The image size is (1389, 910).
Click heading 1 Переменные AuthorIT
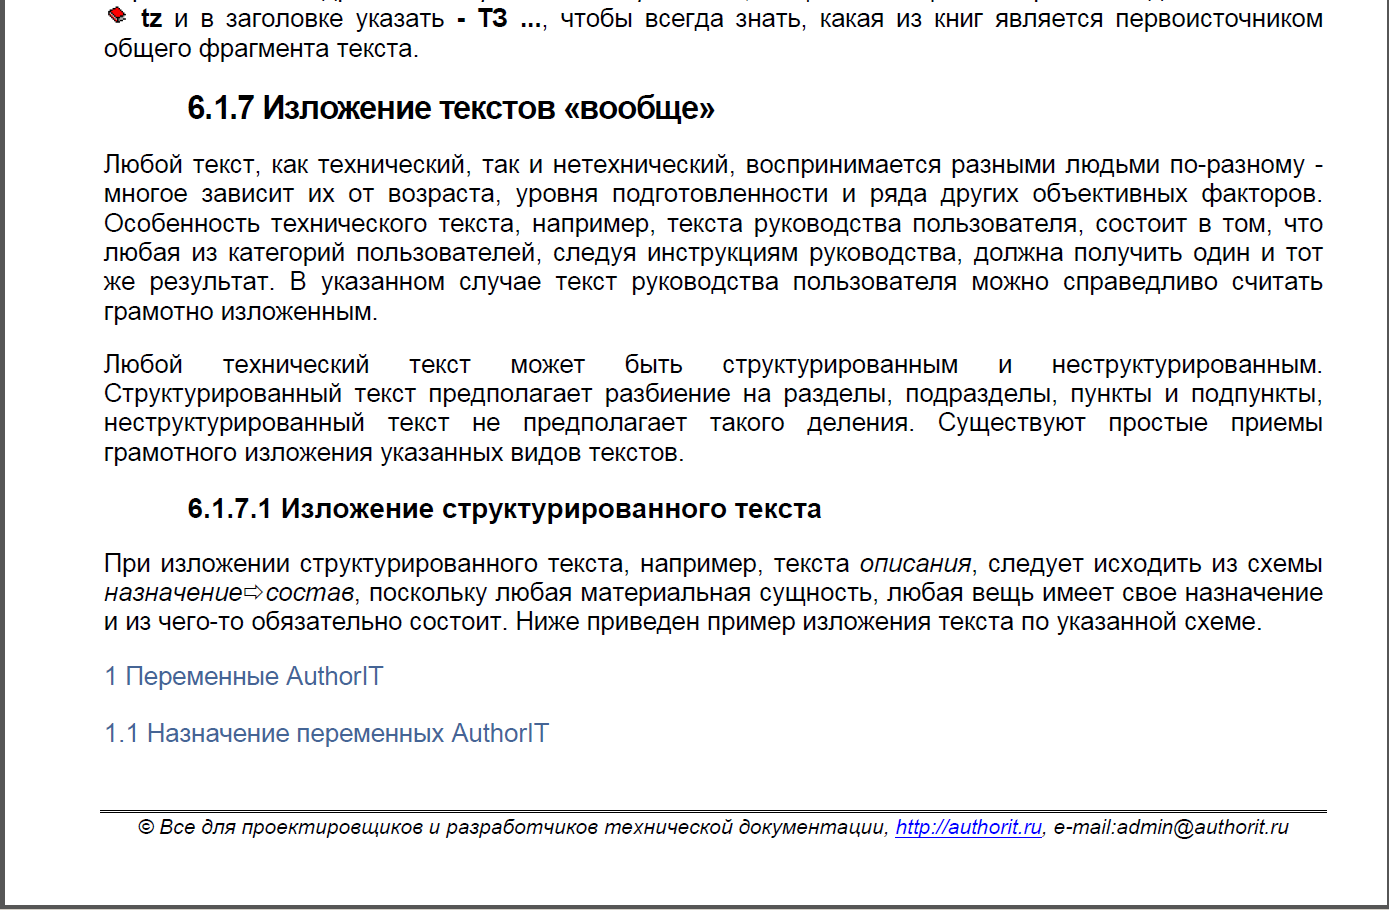point(244,677)
